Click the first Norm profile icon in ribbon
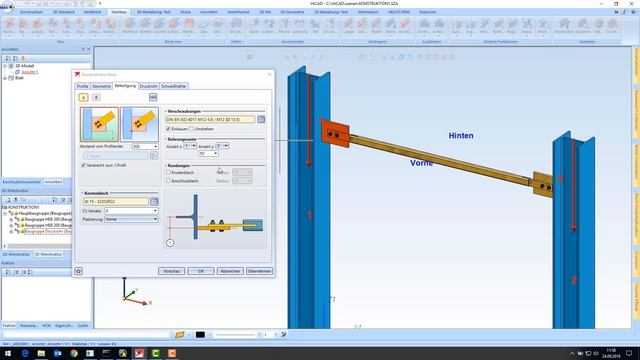Image resolution: width=640 pixels, height=360 pixels. pyautogui.click(x=10, y=26)
